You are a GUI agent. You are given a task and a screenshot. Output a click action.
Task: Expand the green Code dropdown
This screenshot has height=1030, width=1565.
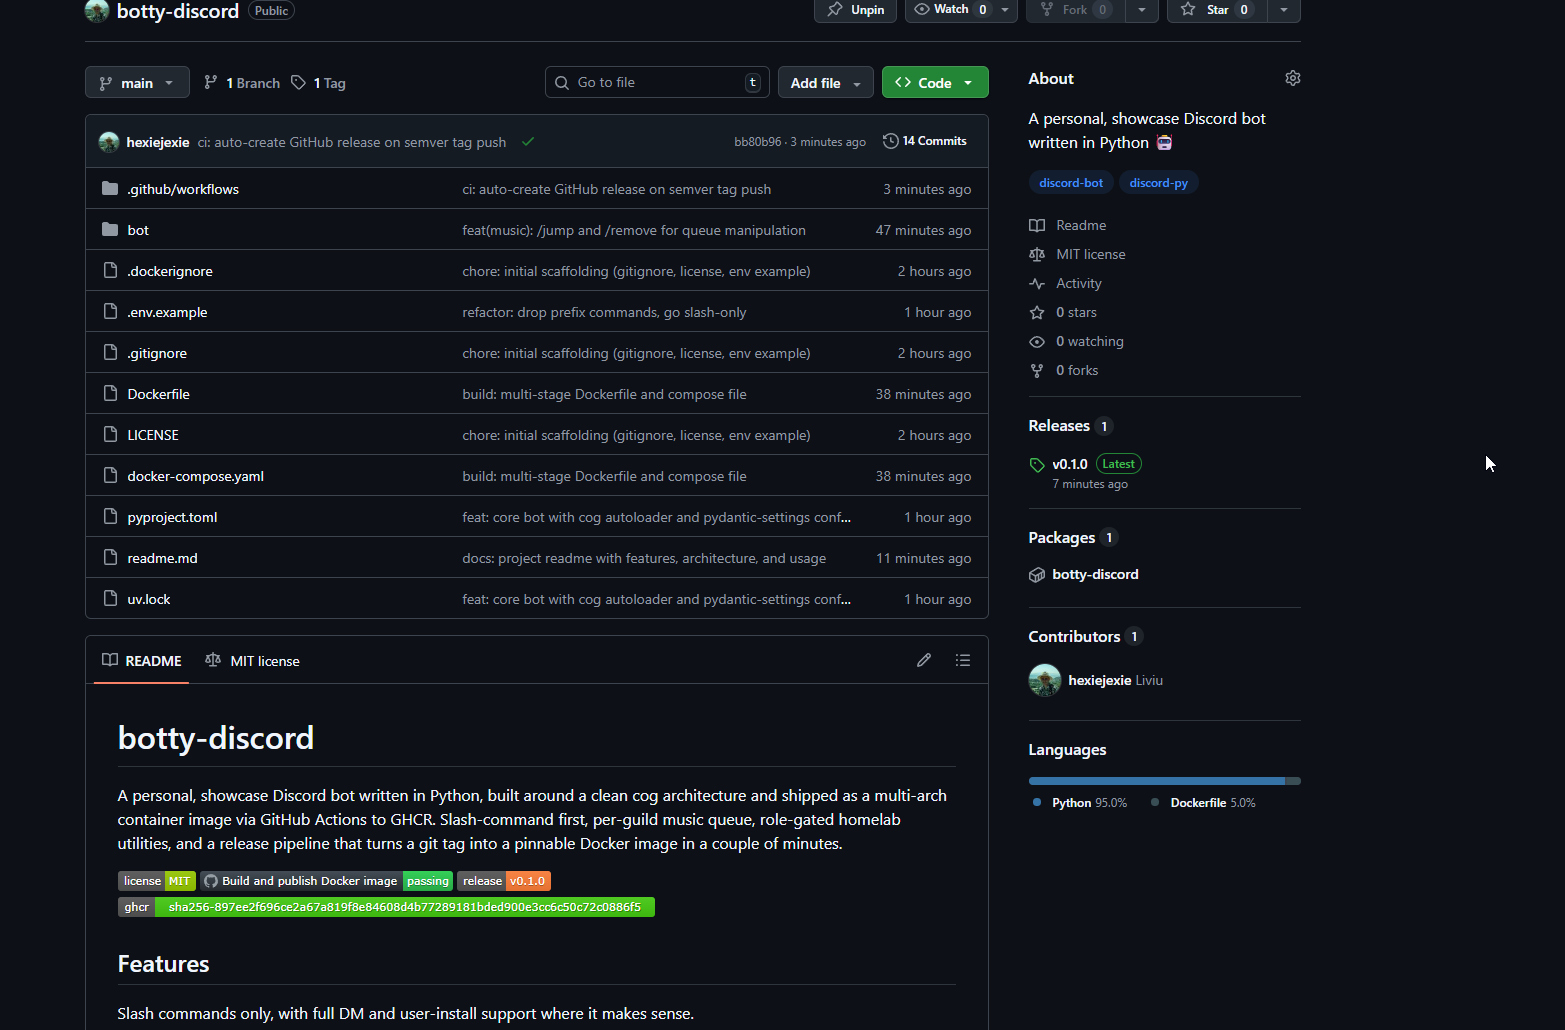pyautogui.click(x=934, y=83)
